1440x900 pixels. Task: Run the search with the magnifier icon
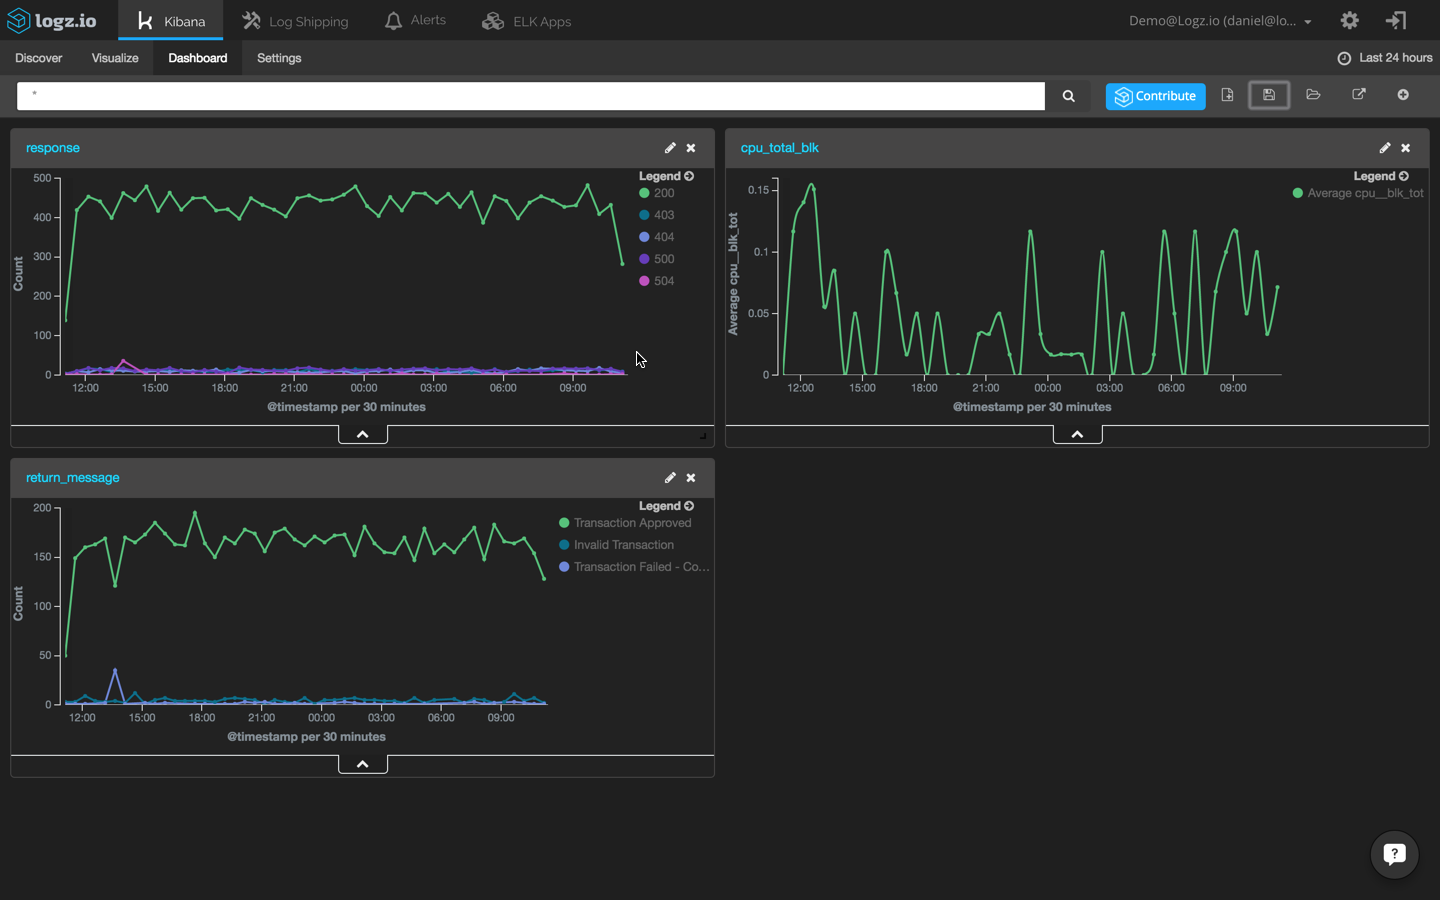click(1068, 95)
